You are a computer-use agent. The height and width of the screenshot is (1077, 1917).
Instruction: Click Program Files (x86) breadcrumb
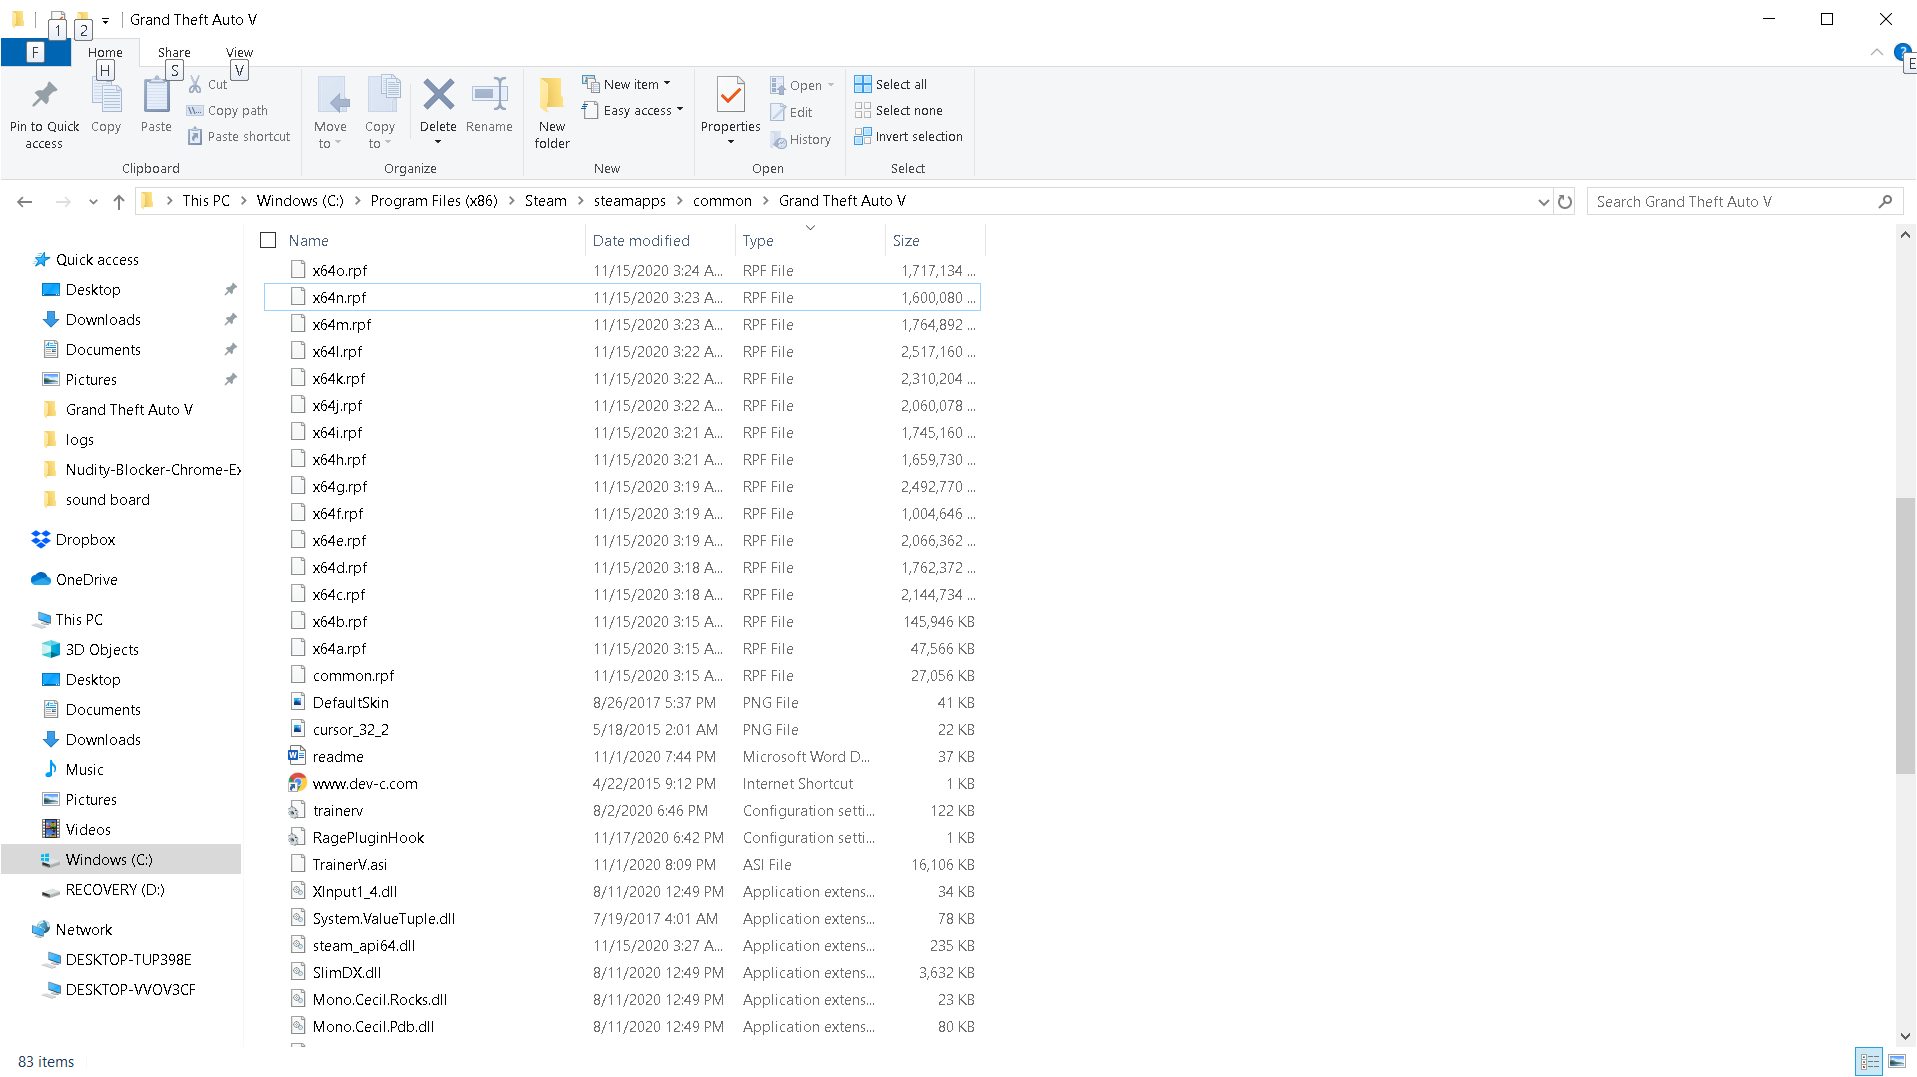[434, 201]
